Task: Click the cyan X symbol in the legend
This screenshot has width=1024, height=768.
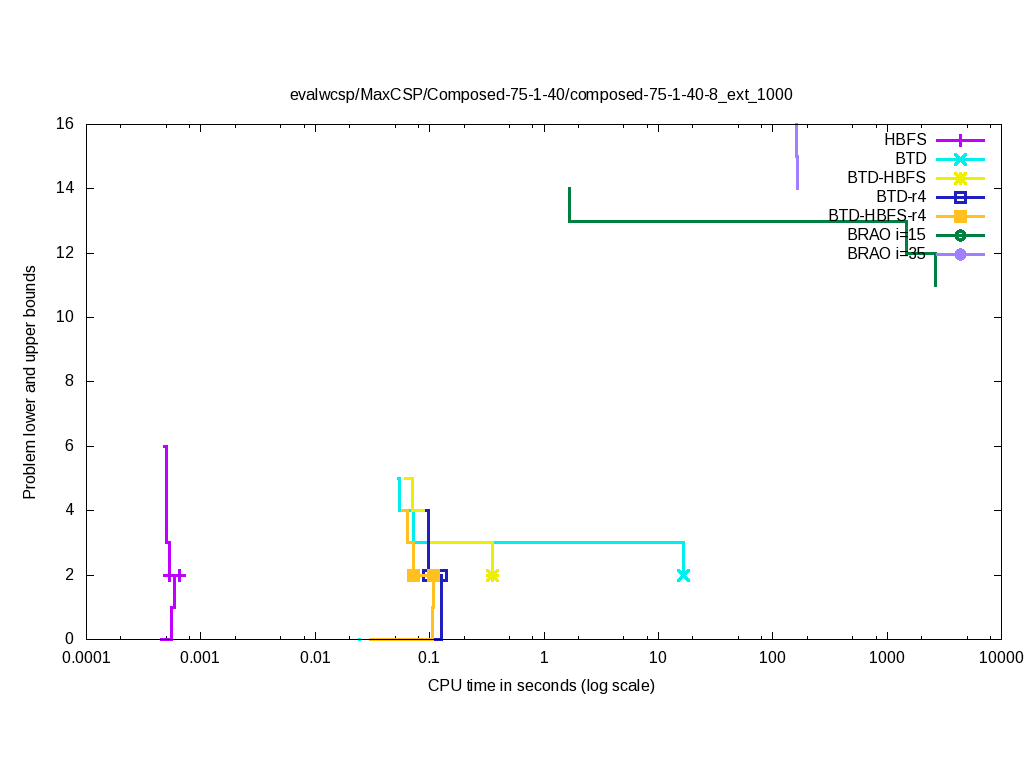Action: click(960, 159)
